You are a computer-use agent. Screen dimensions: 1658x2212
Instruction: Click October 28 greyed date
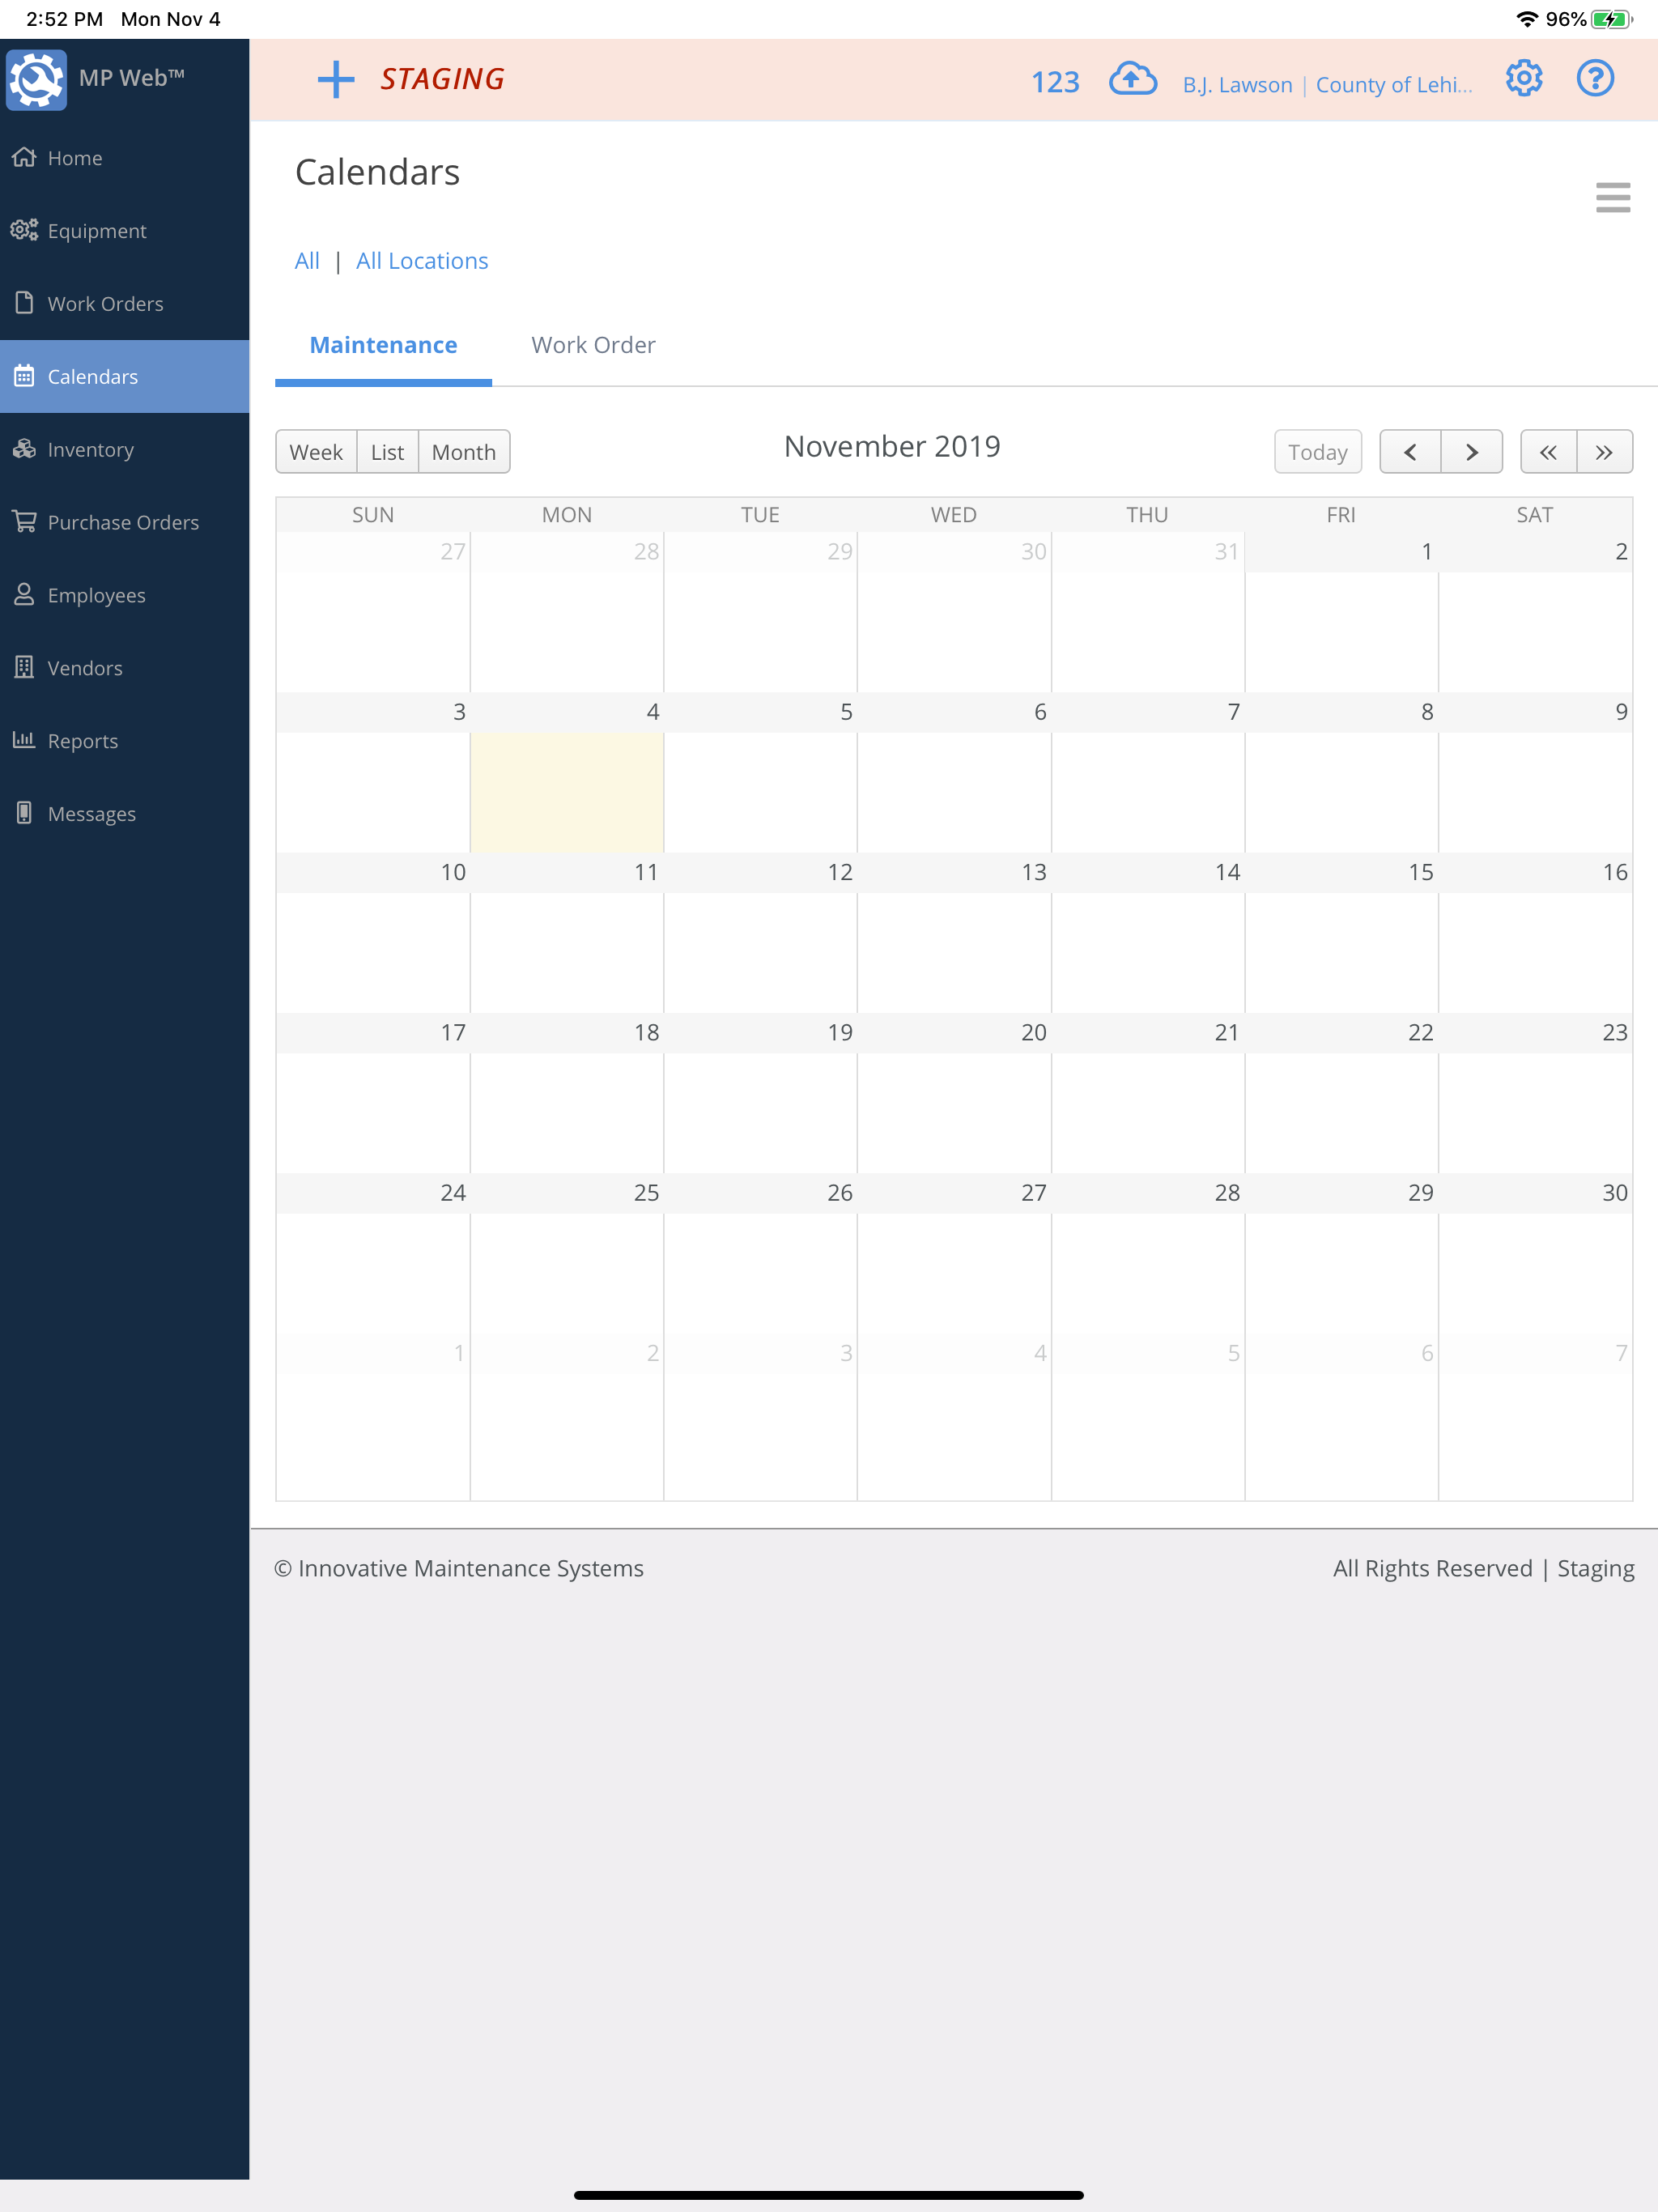point(646,552)
